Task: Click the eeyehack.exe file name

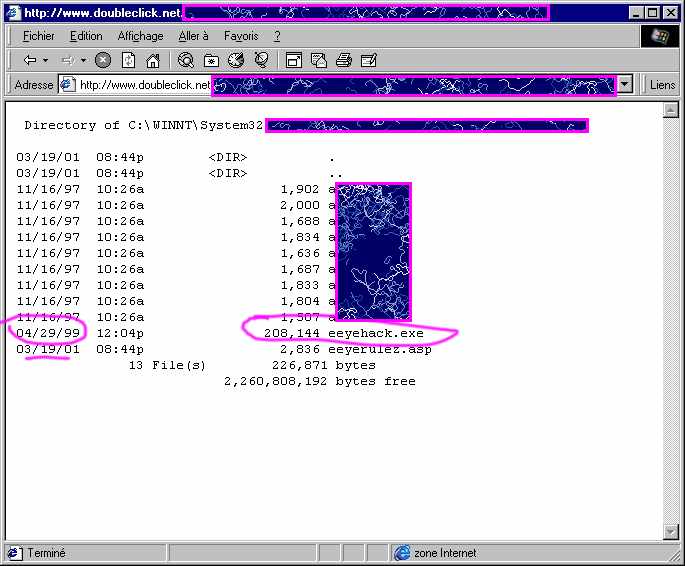Action: (376, 333)
